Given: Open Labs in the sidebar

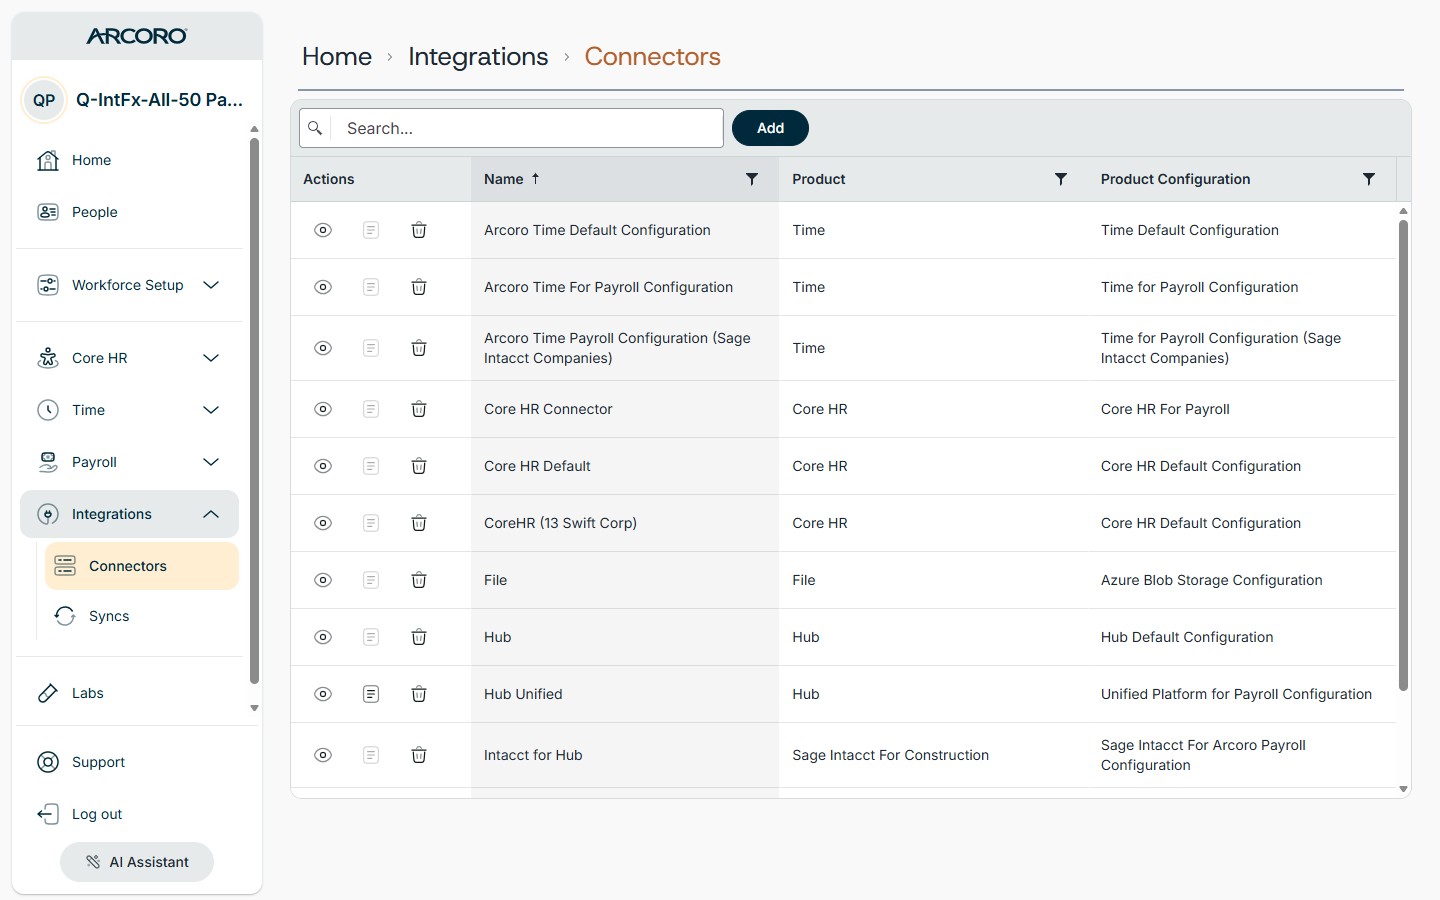Looking at the screenshot, I should point(129,693).
